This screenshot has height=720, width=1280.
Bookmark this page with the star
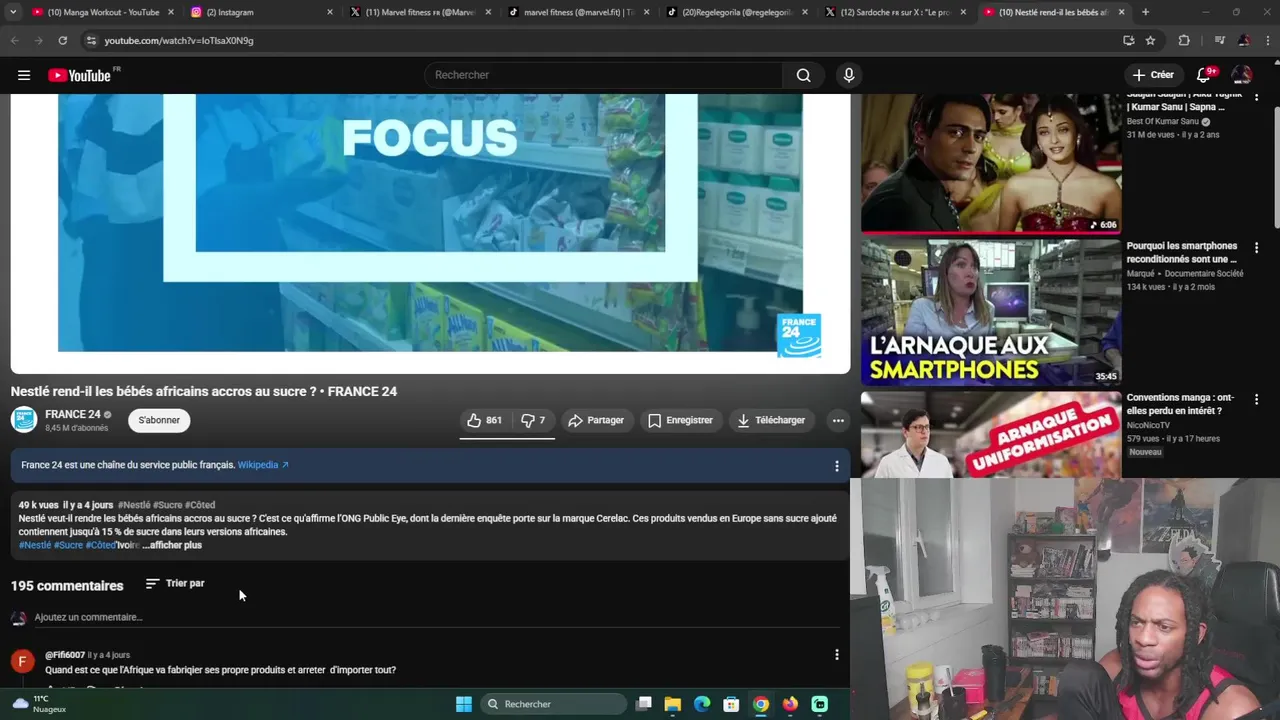pyautogui.click(x=1151, y=40)
